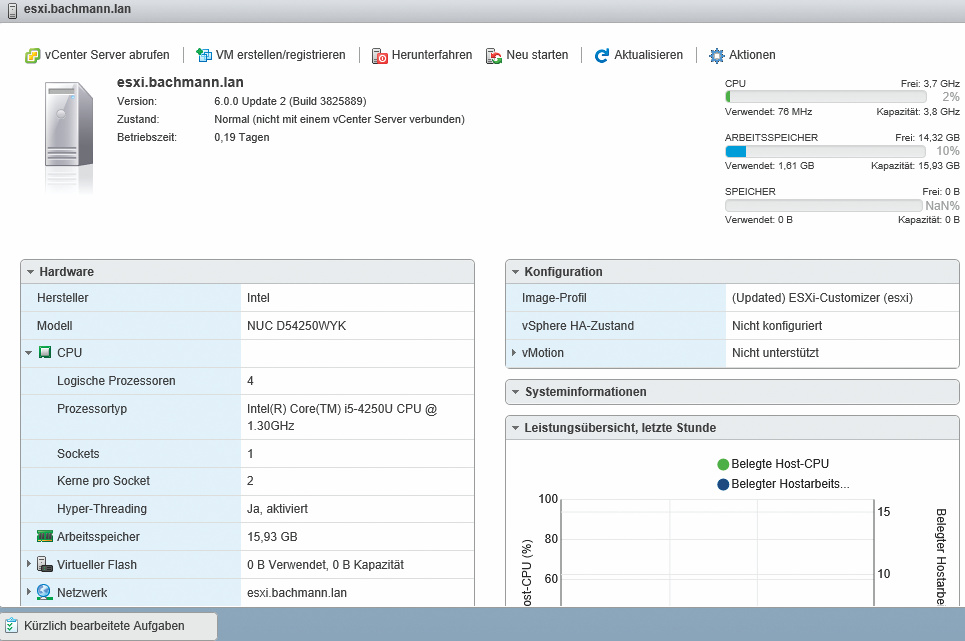Click the Kerne pro Socket row
This screenshot has width=965, height=641.
click(247, 481)
